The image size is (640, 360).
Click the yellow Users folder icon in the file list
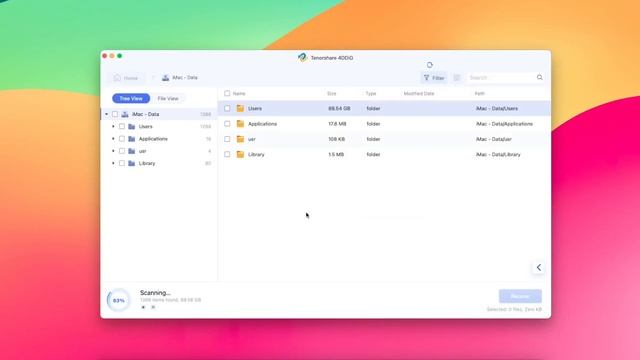240,108
